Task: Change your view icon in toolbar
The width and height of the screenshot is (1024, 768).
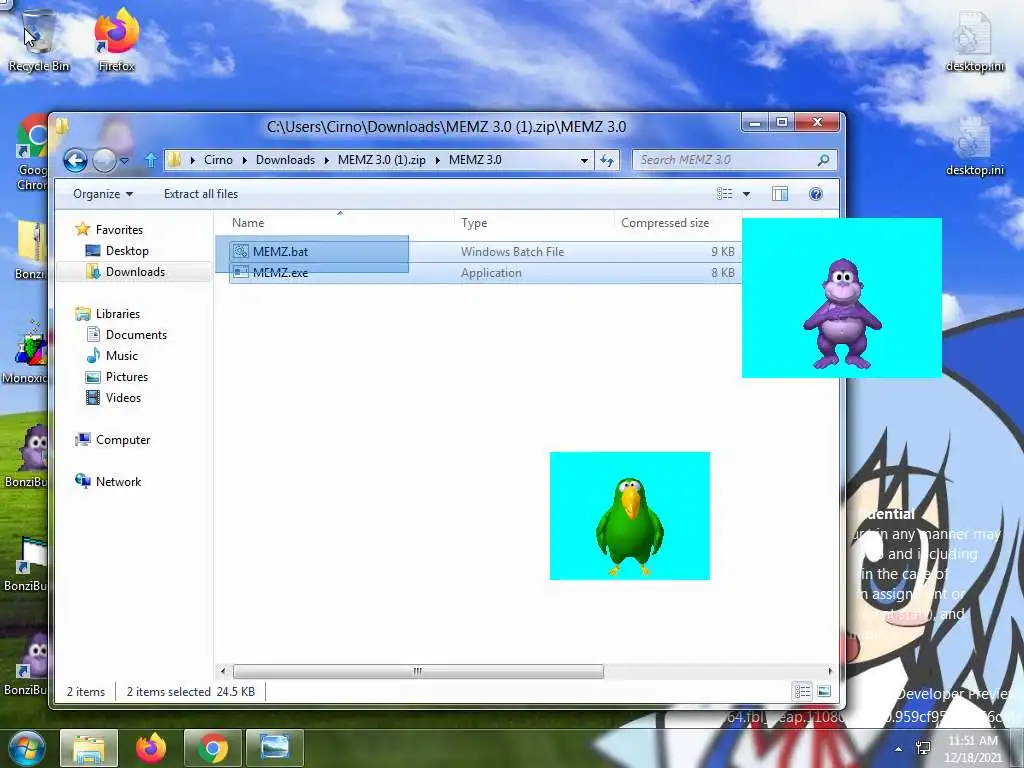Action: click(724, 194)
